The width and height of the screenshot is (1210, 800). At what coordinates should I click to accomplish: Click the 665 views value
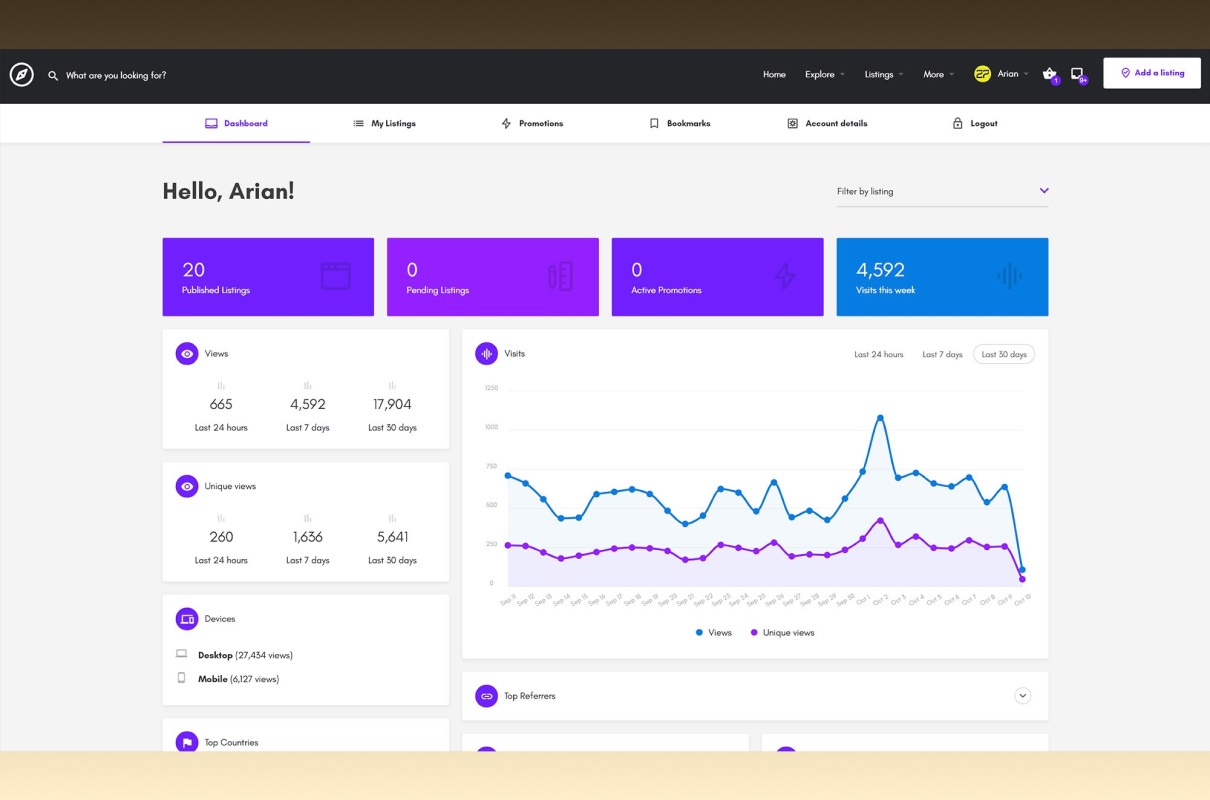(221, 404)
